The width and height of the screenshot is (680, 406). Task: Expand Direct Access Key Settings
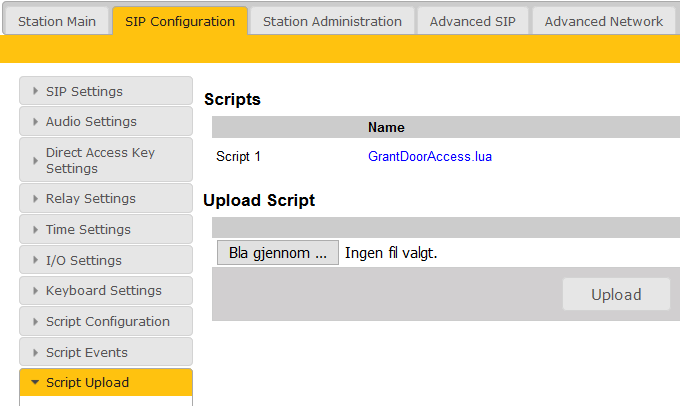pyautogui.click(x=106, y=160)
